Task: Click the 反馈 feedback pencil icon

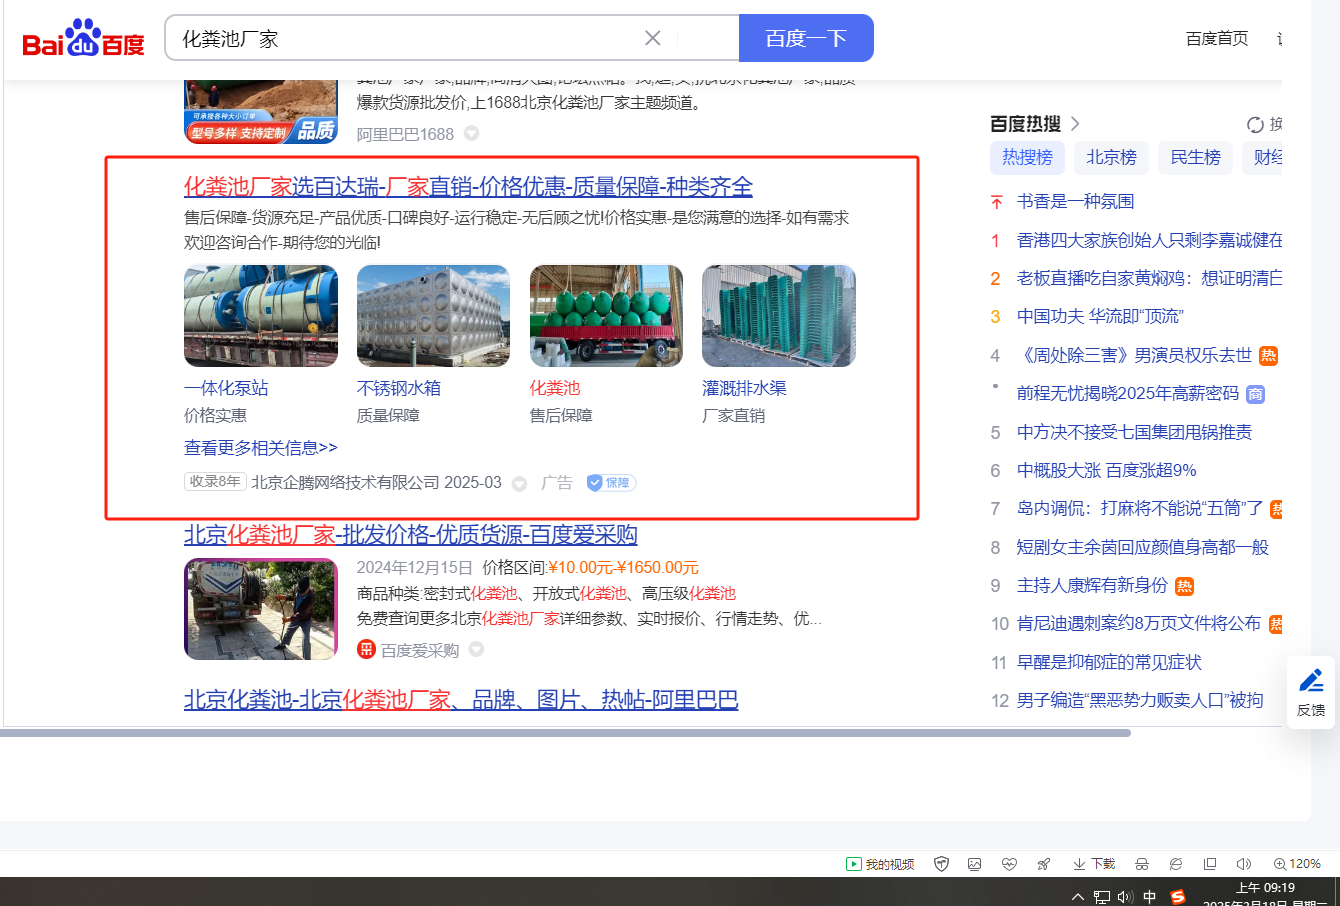Action: pos(1311,680)
